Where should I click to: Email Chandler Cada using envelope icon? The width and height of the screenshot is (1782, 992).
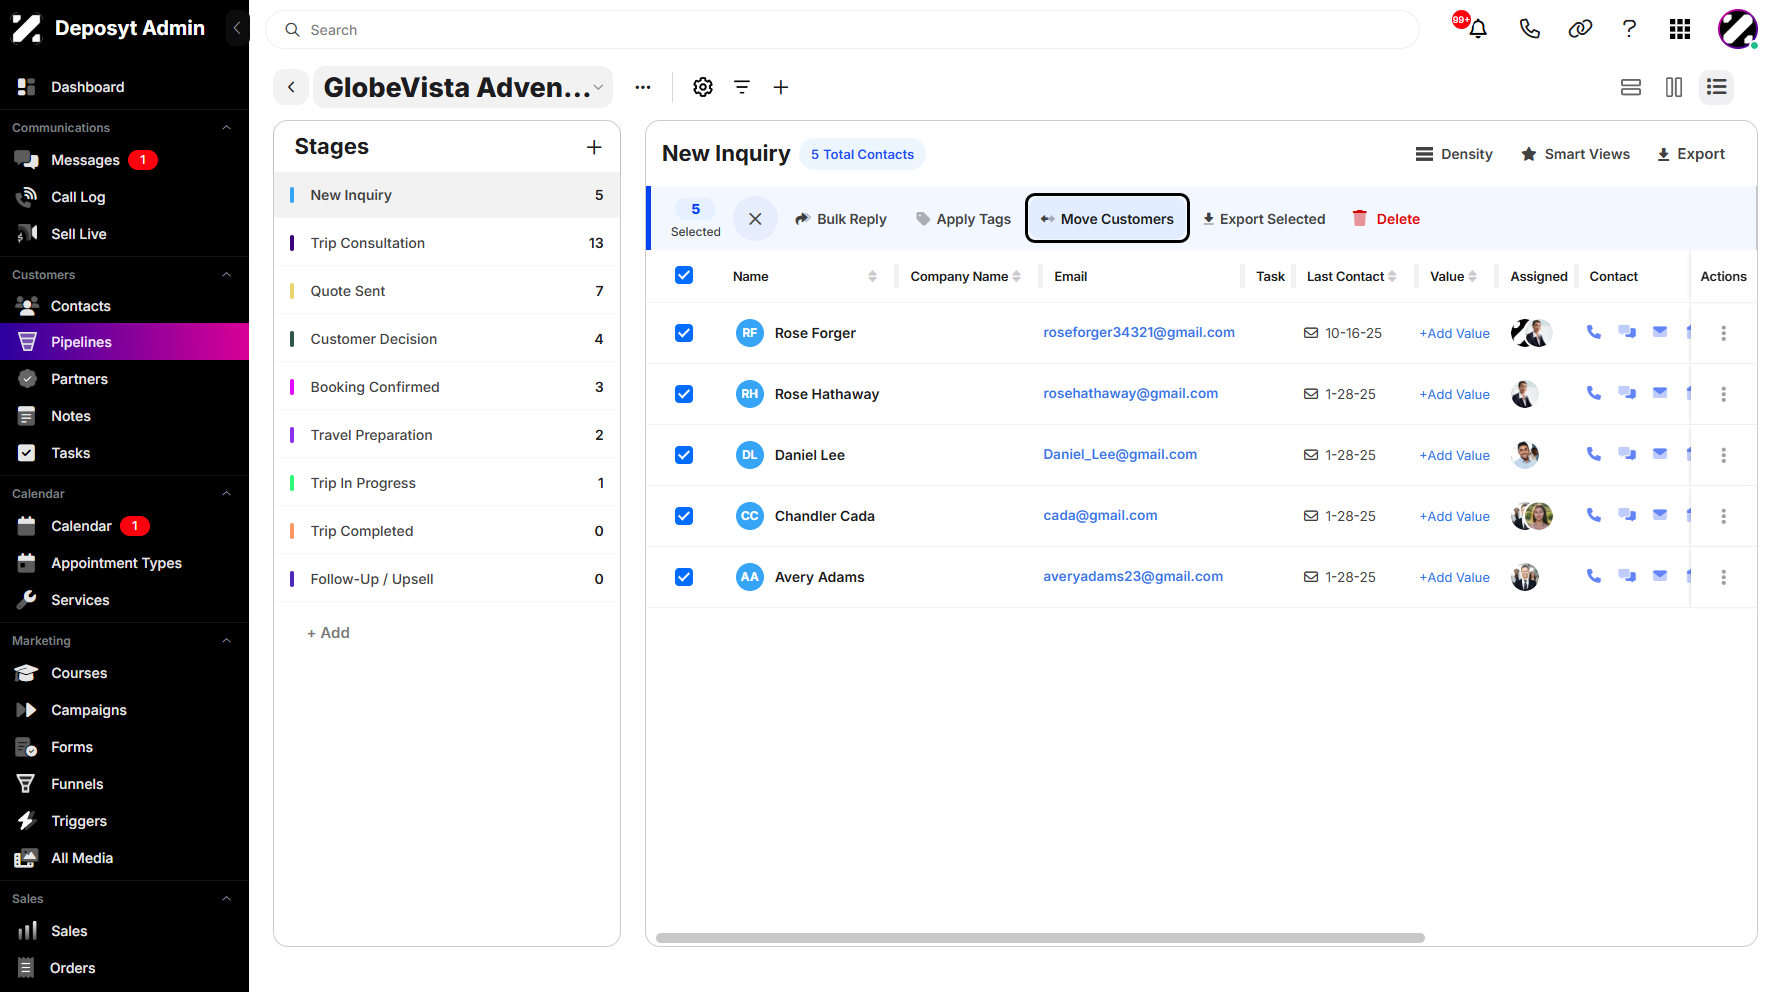tap(1660, 514)
